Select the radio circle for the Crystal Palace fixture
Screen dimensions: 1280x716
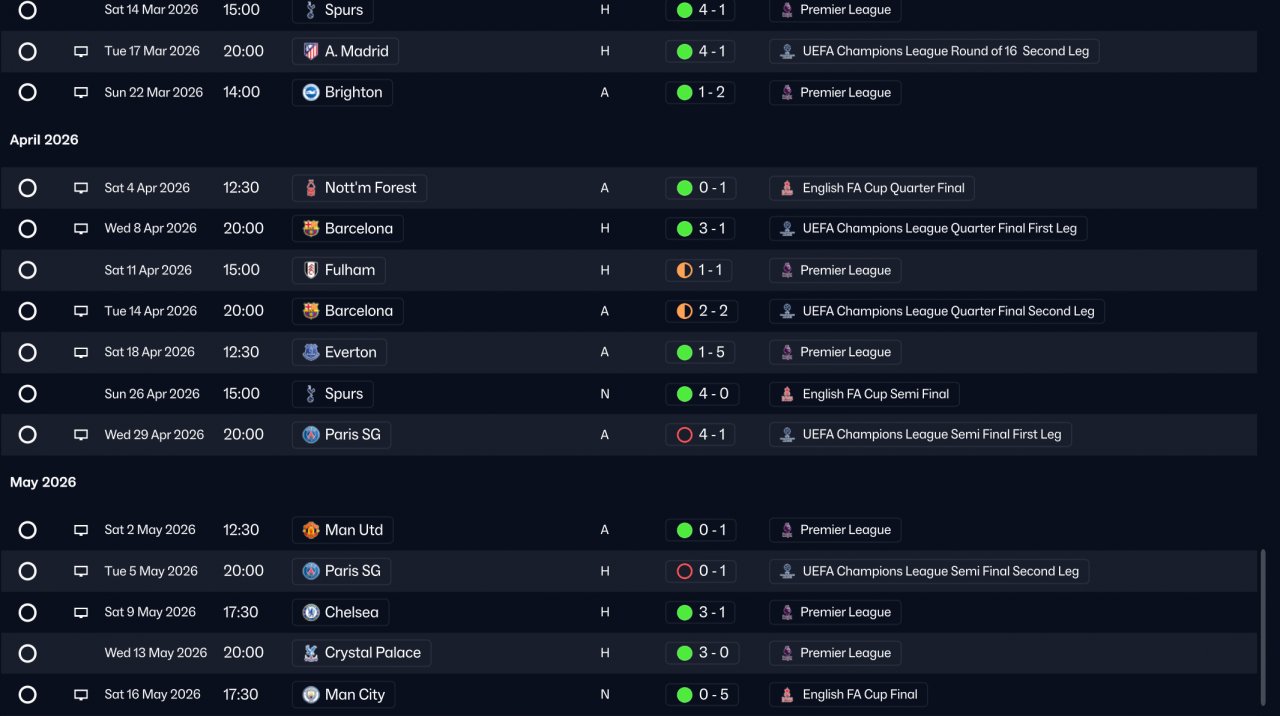(x=28, y=653)
